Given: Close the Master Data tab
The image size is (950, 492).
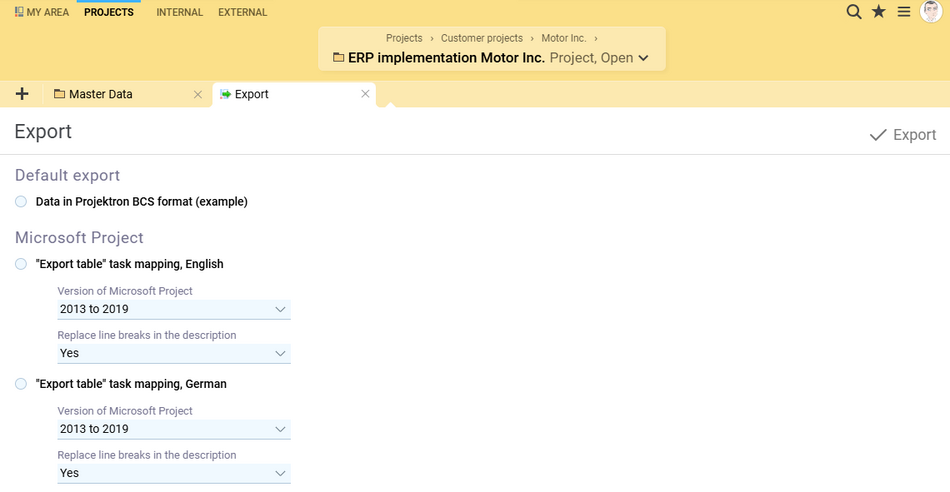Looking at the screenshot, I should coord(198,95).
